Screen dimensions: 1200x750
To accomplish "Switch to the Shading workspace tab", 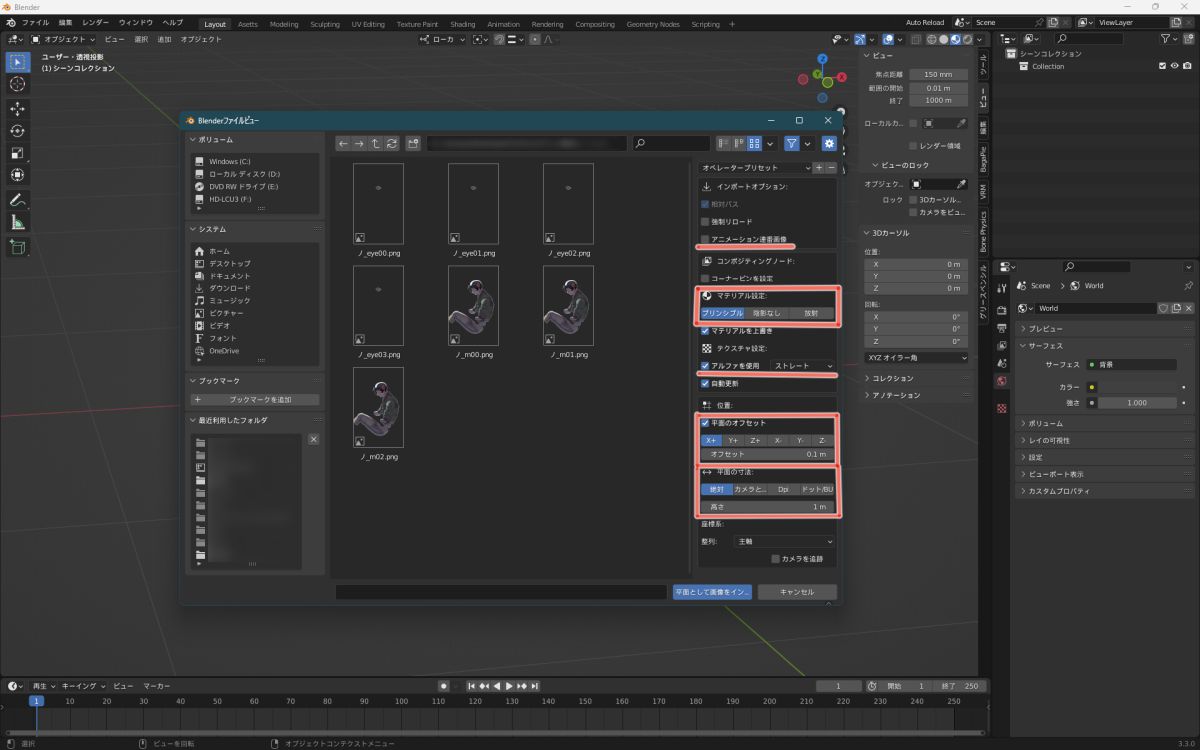I will click(462, 24).
